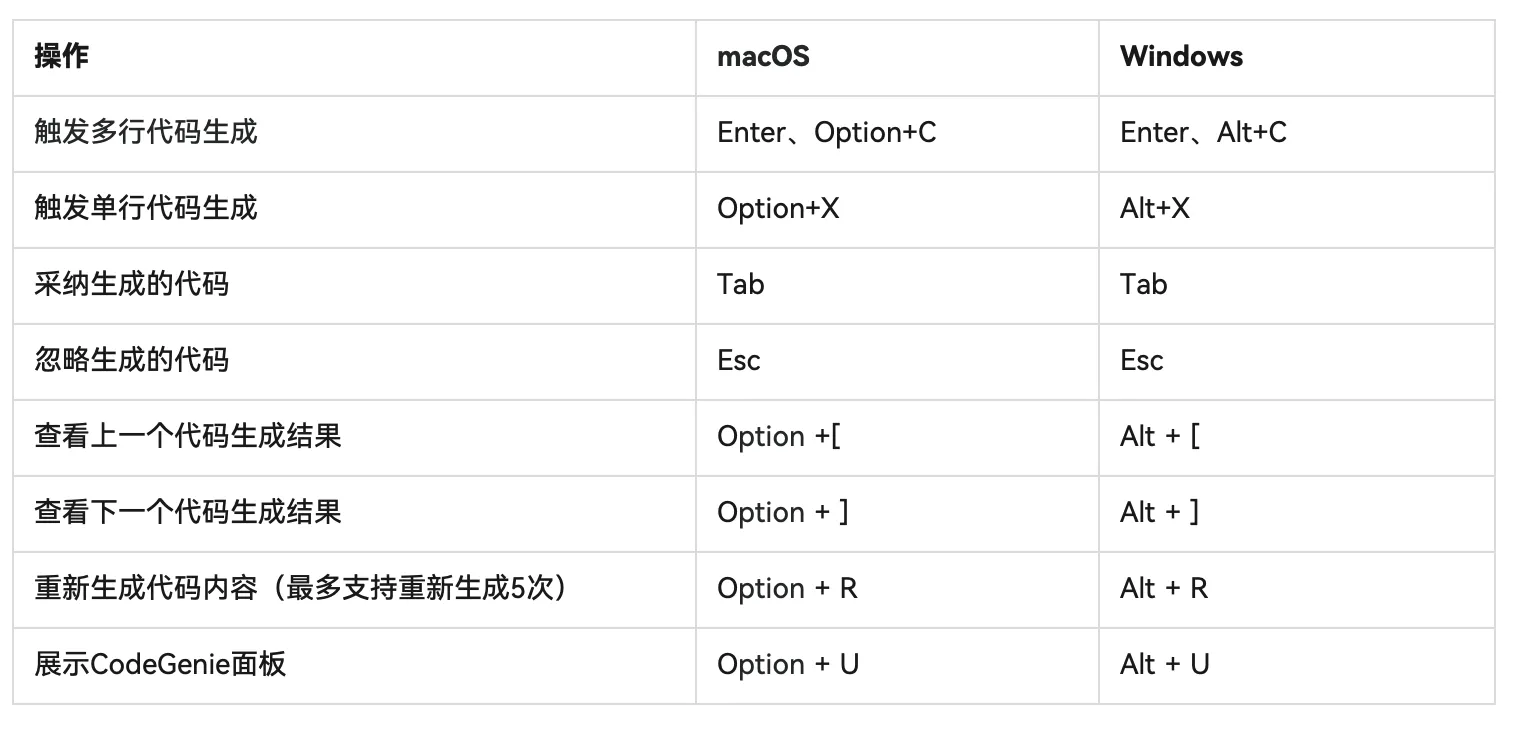The height and width of the screenshot is (732, 1514).
Task: Select the 触发多行代码生成 cell
Action: coord(146,132)
